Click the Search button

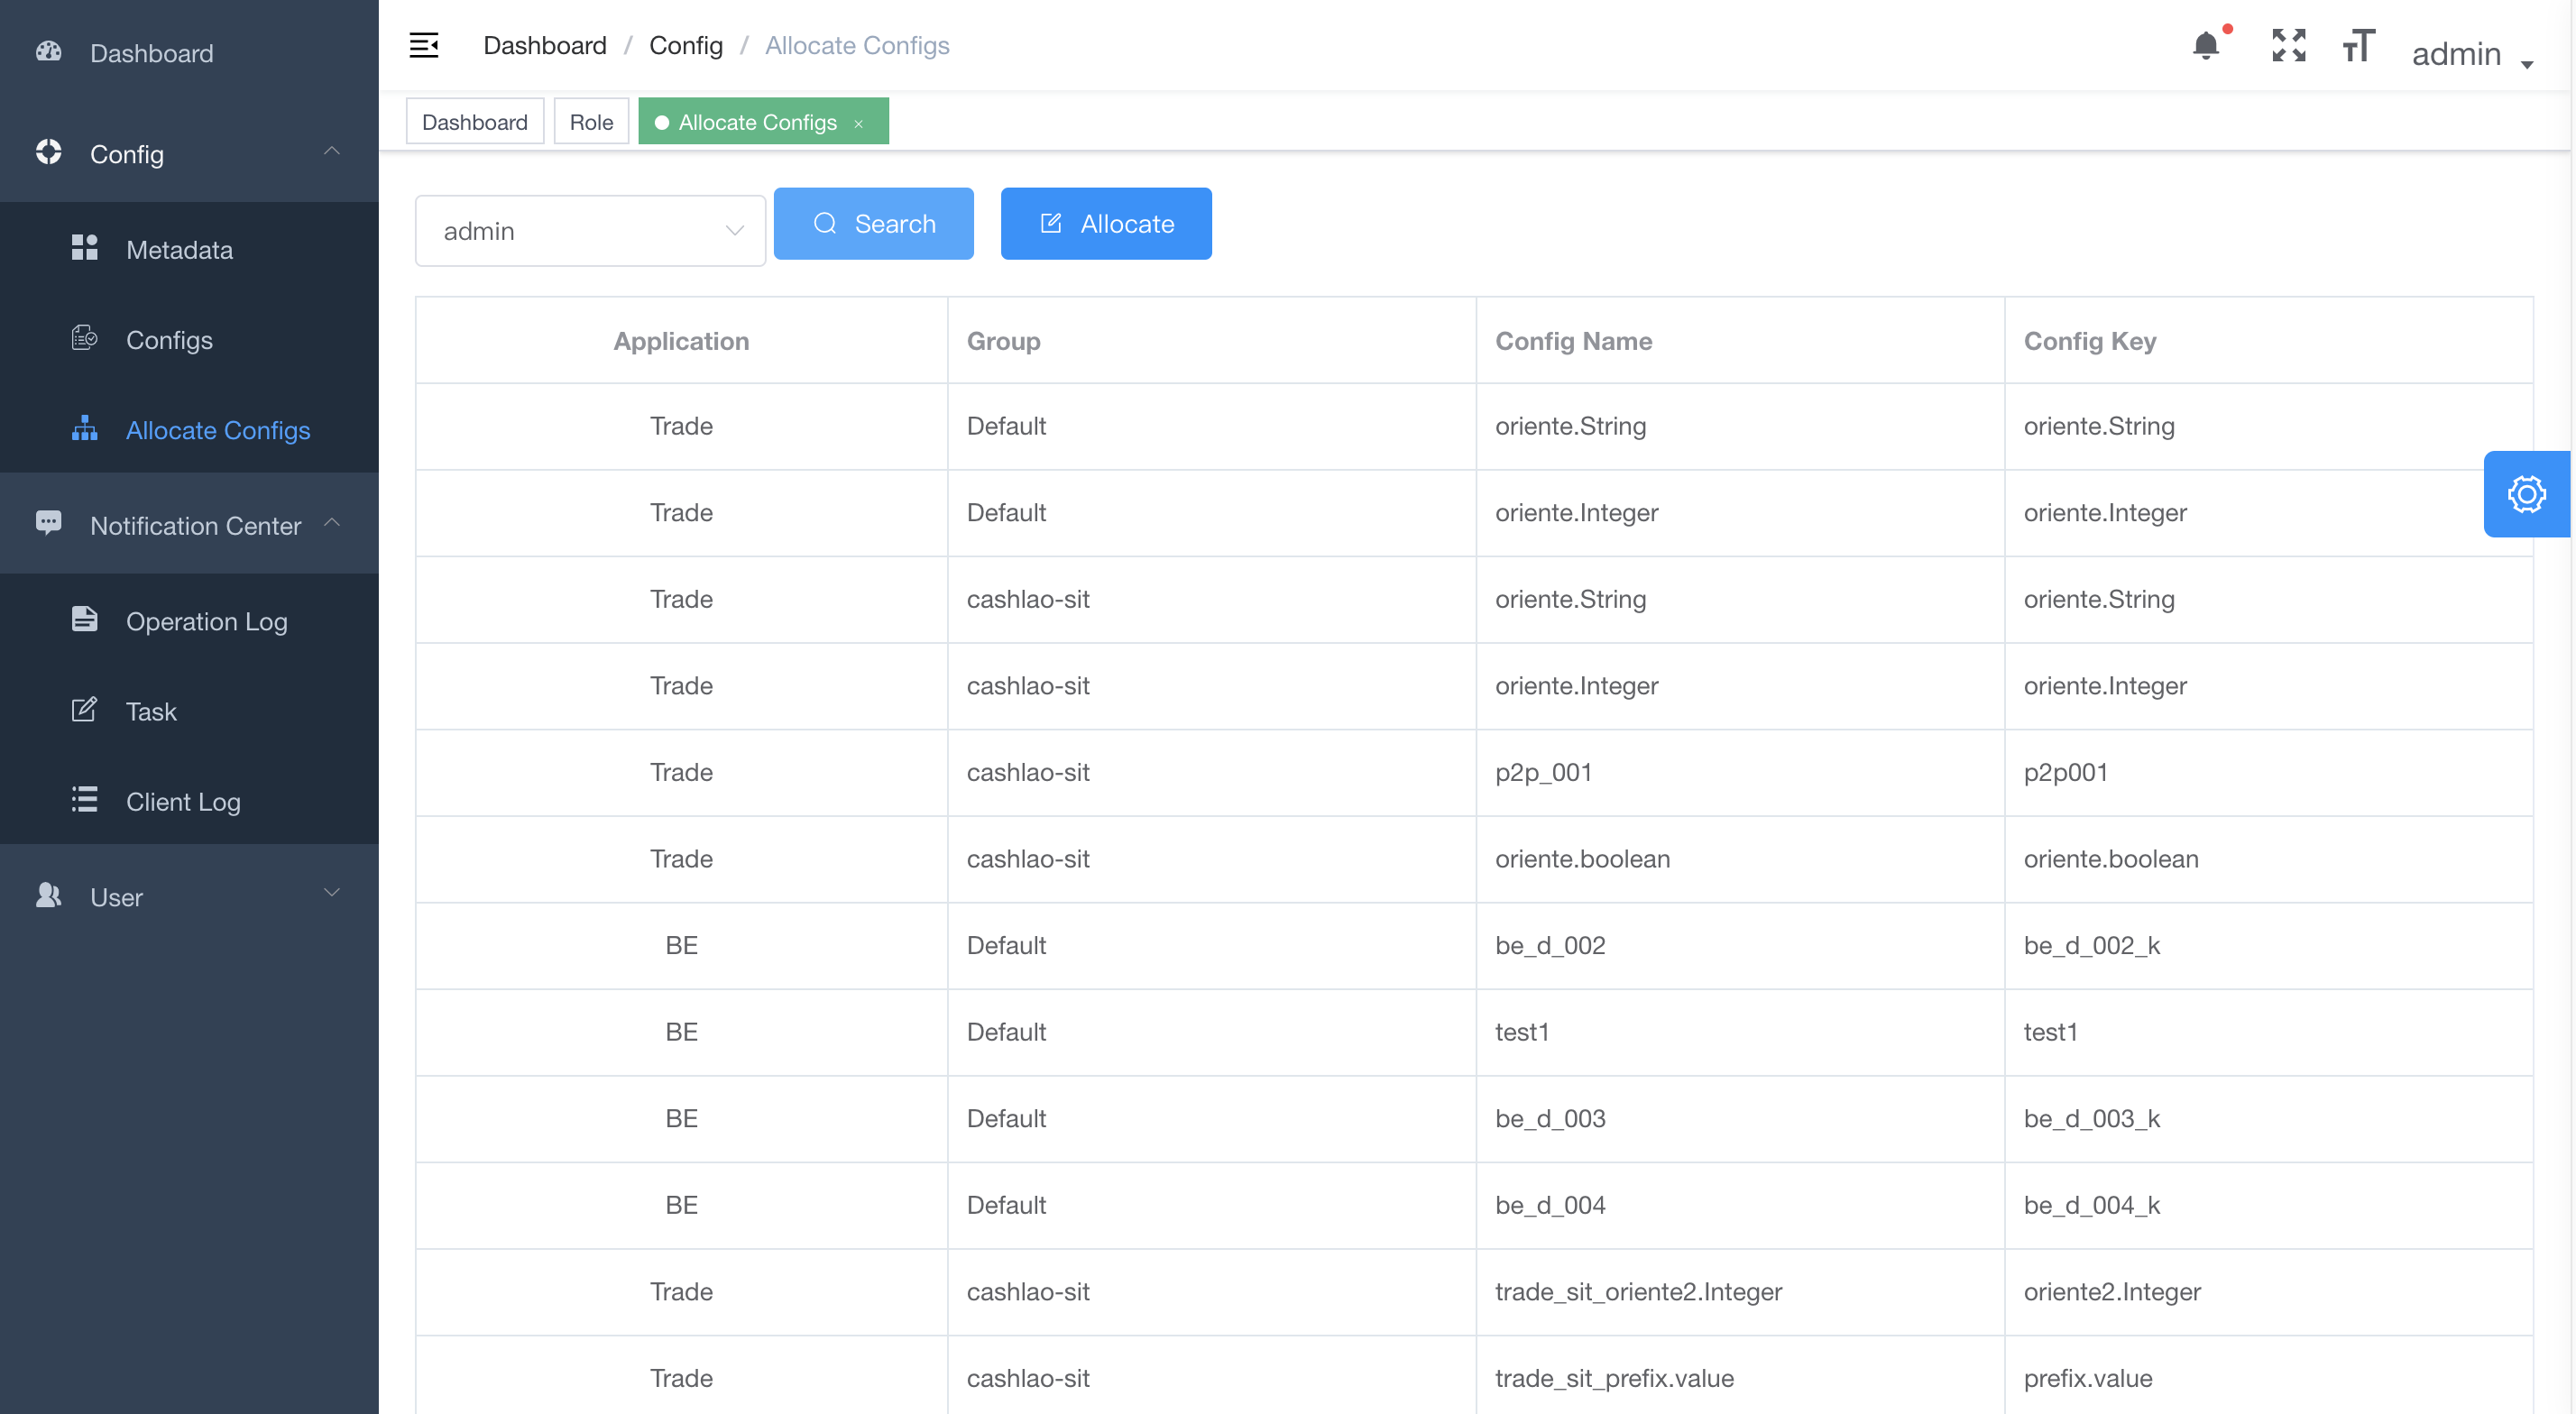[x=873, y=224]
